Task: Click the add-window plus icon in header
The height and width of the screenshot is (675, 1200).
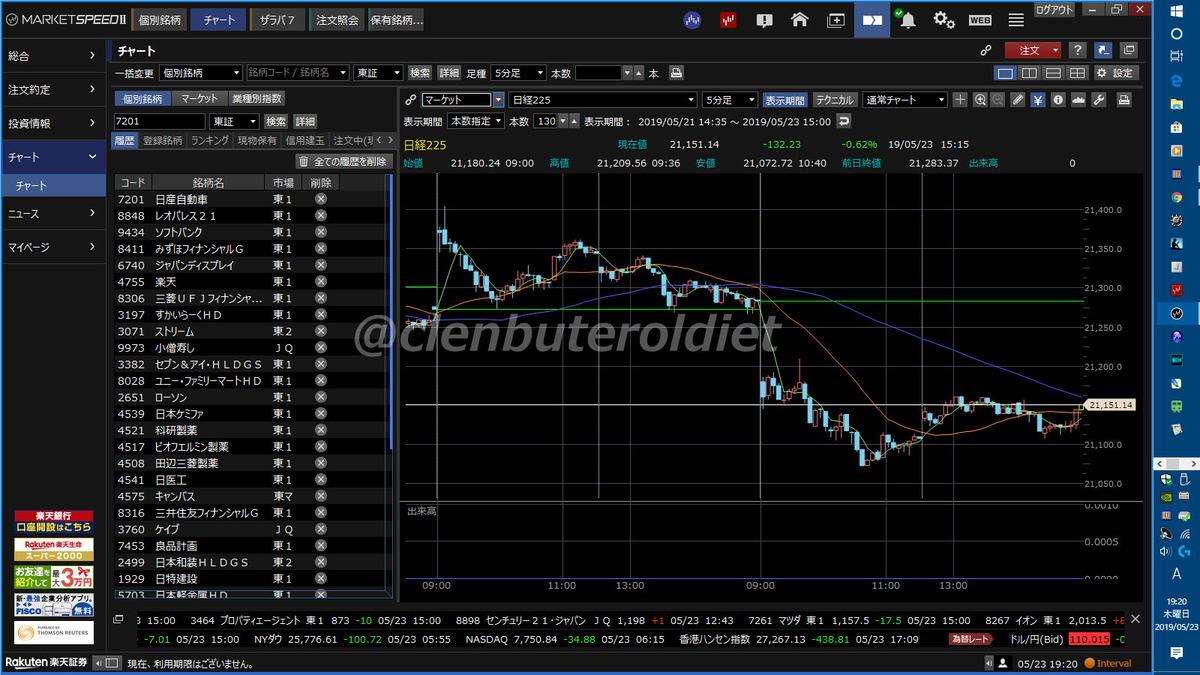Action: pos(836,19)
